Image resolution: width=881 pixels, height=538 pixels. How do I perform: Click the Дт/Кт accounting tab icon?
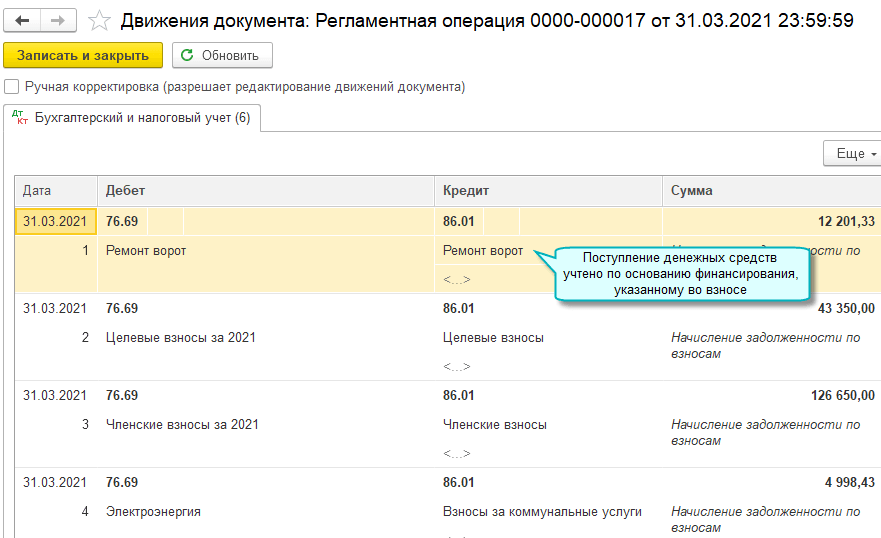pos(20,118)
